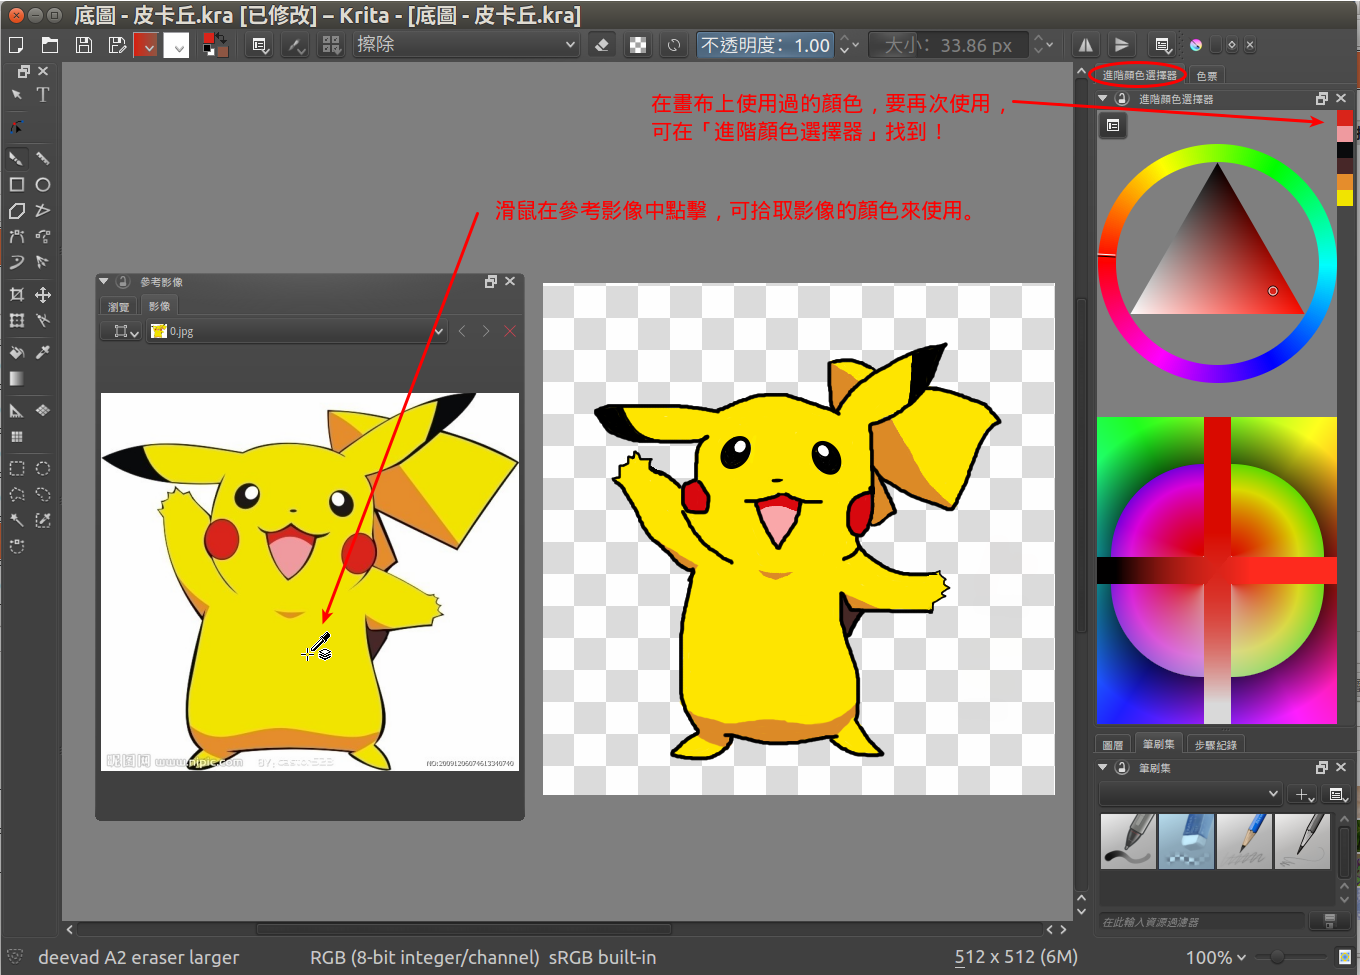Select the Crop tool
Image resolution: width=1360 pixels, height=975 pixels.
(x=17, y=295)
